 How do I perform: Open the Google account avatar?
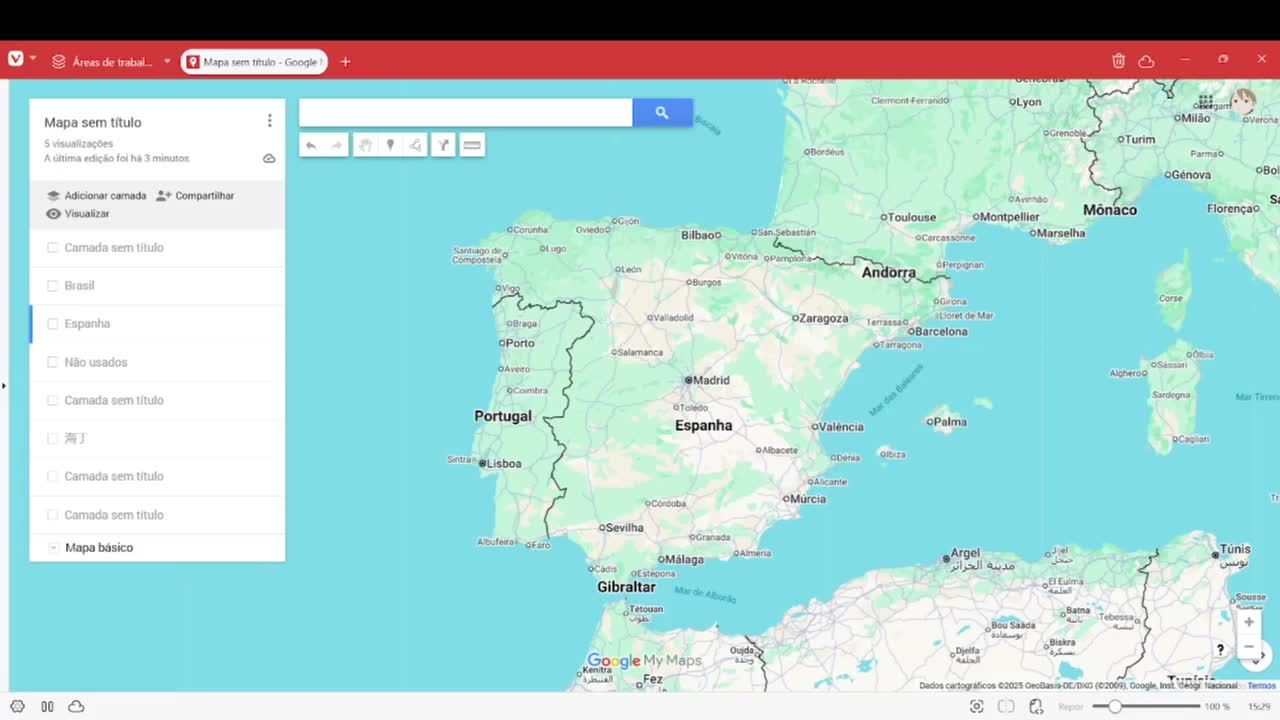(1243, 101)
